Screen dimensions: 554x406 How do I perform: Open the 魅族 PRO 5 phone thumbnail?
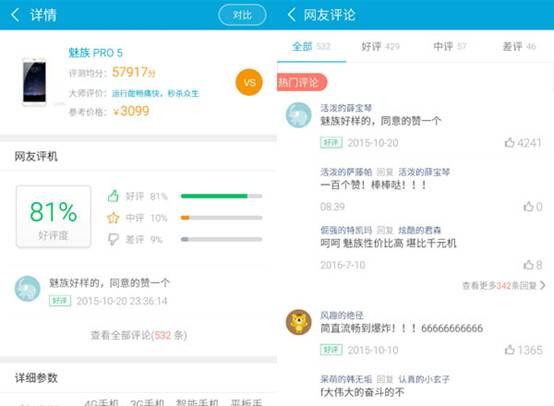pos(34,82)
